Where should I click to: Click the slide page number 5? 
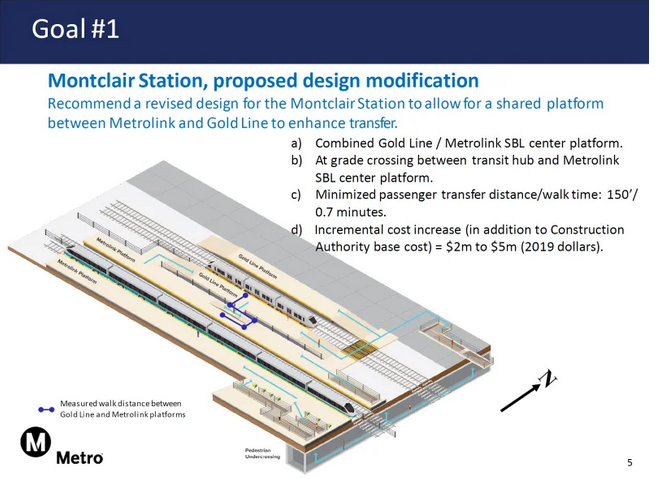pos(630,463)
